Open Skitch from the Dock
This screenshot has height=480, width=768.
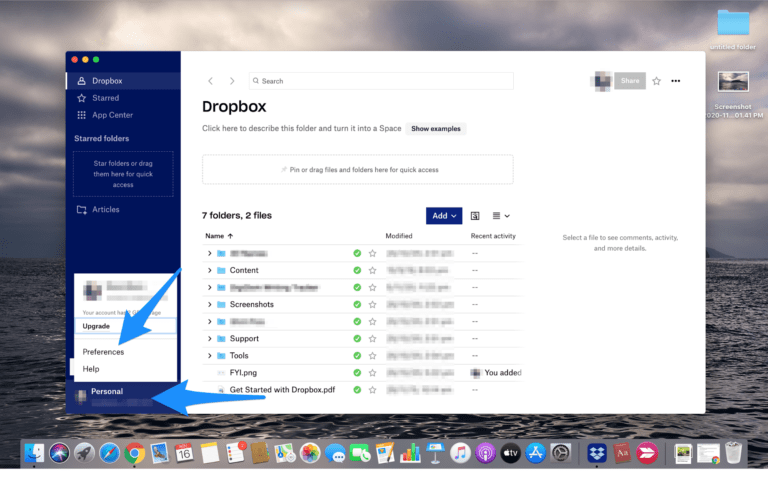(x=647, y=453)
